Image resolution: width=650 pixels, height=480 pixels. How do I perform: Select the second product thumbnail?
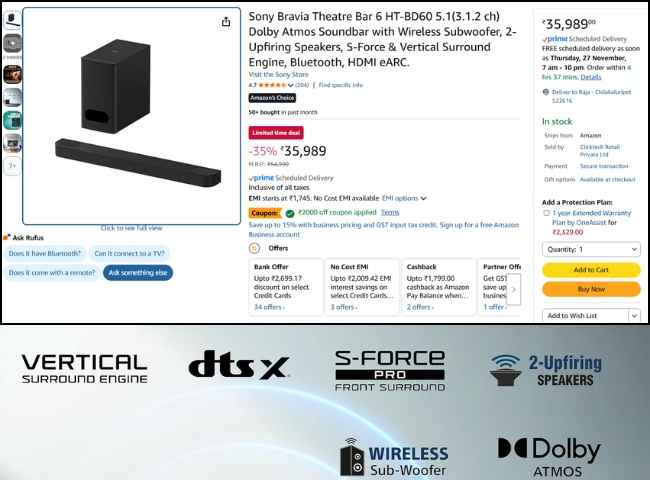pos(12,43)
